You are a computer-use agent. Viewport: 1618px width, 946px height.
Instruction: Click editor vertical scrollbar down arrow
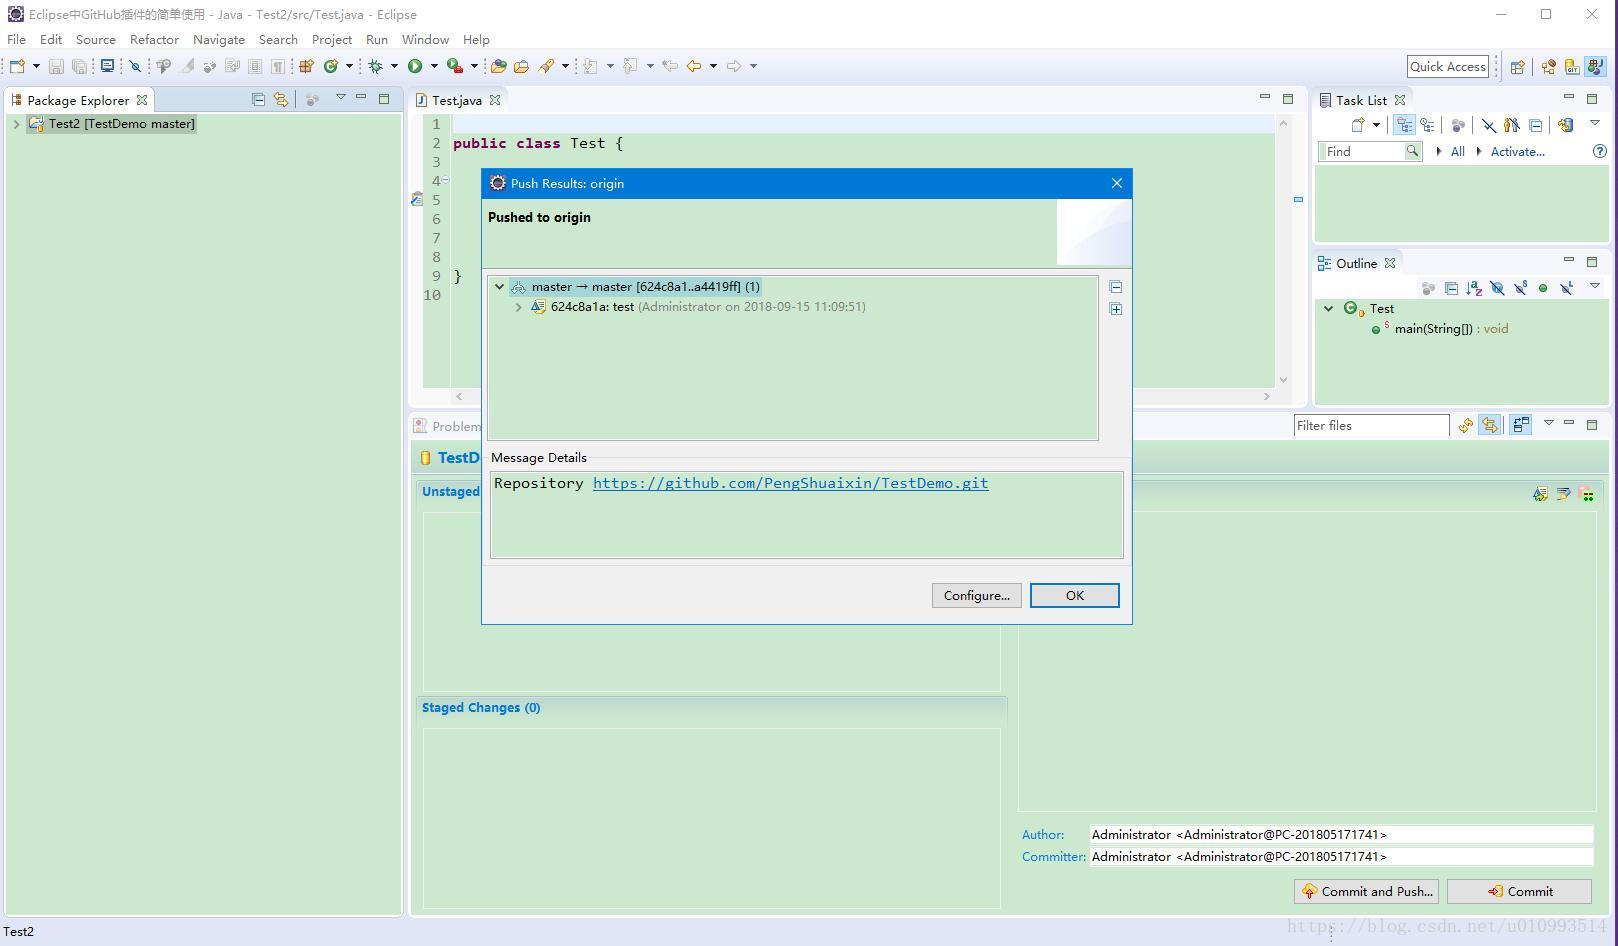(1283, 380)
